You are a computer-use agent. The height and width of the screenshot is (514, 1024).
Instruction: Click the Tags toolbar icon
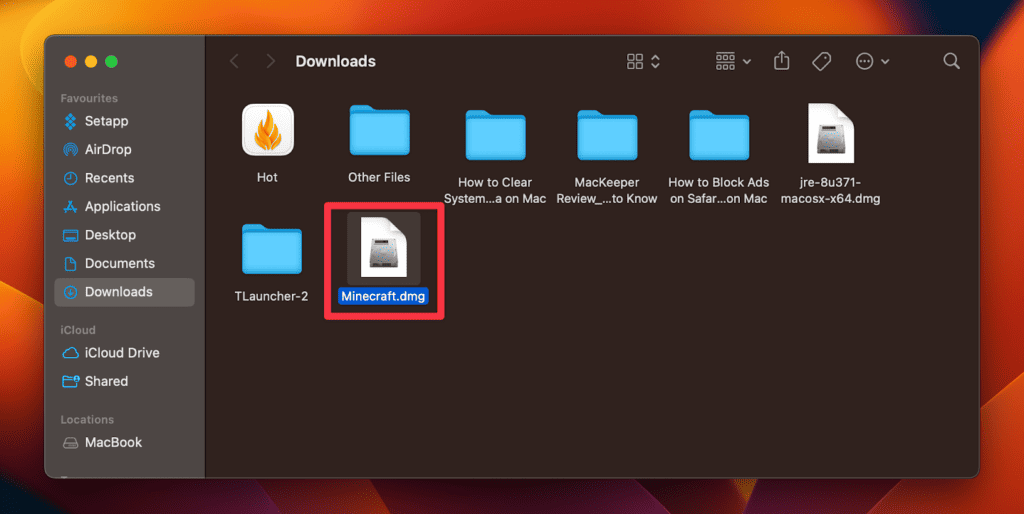pyautogui.click(x=822, y=61)
